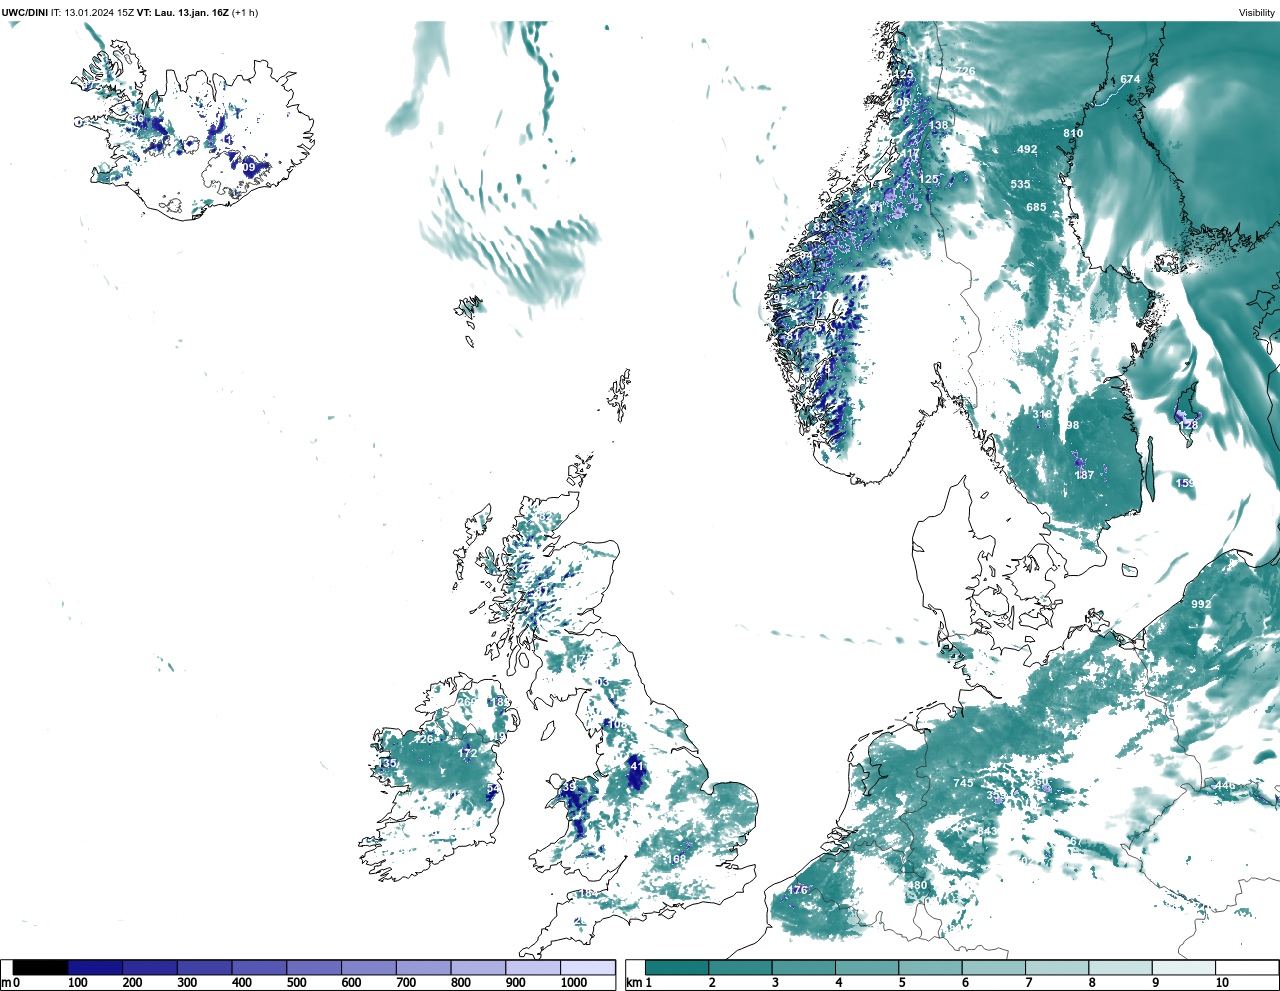Click the '7' tick label on km legend

pos(1029,983)
